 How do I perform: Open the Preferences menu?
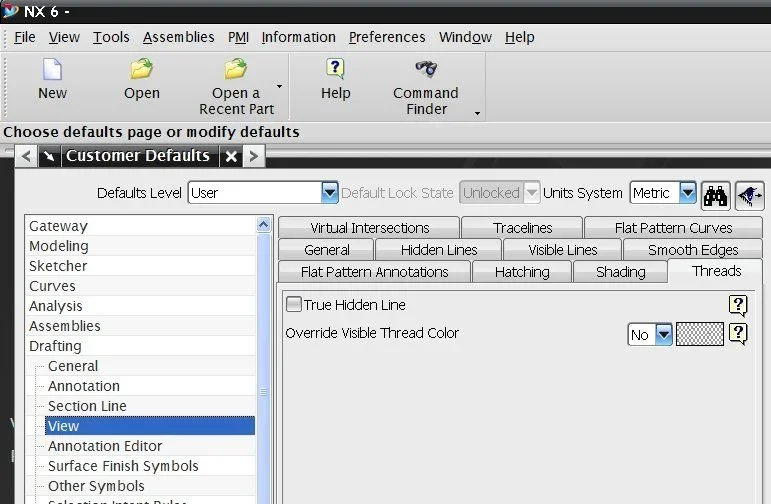point(387,37)
